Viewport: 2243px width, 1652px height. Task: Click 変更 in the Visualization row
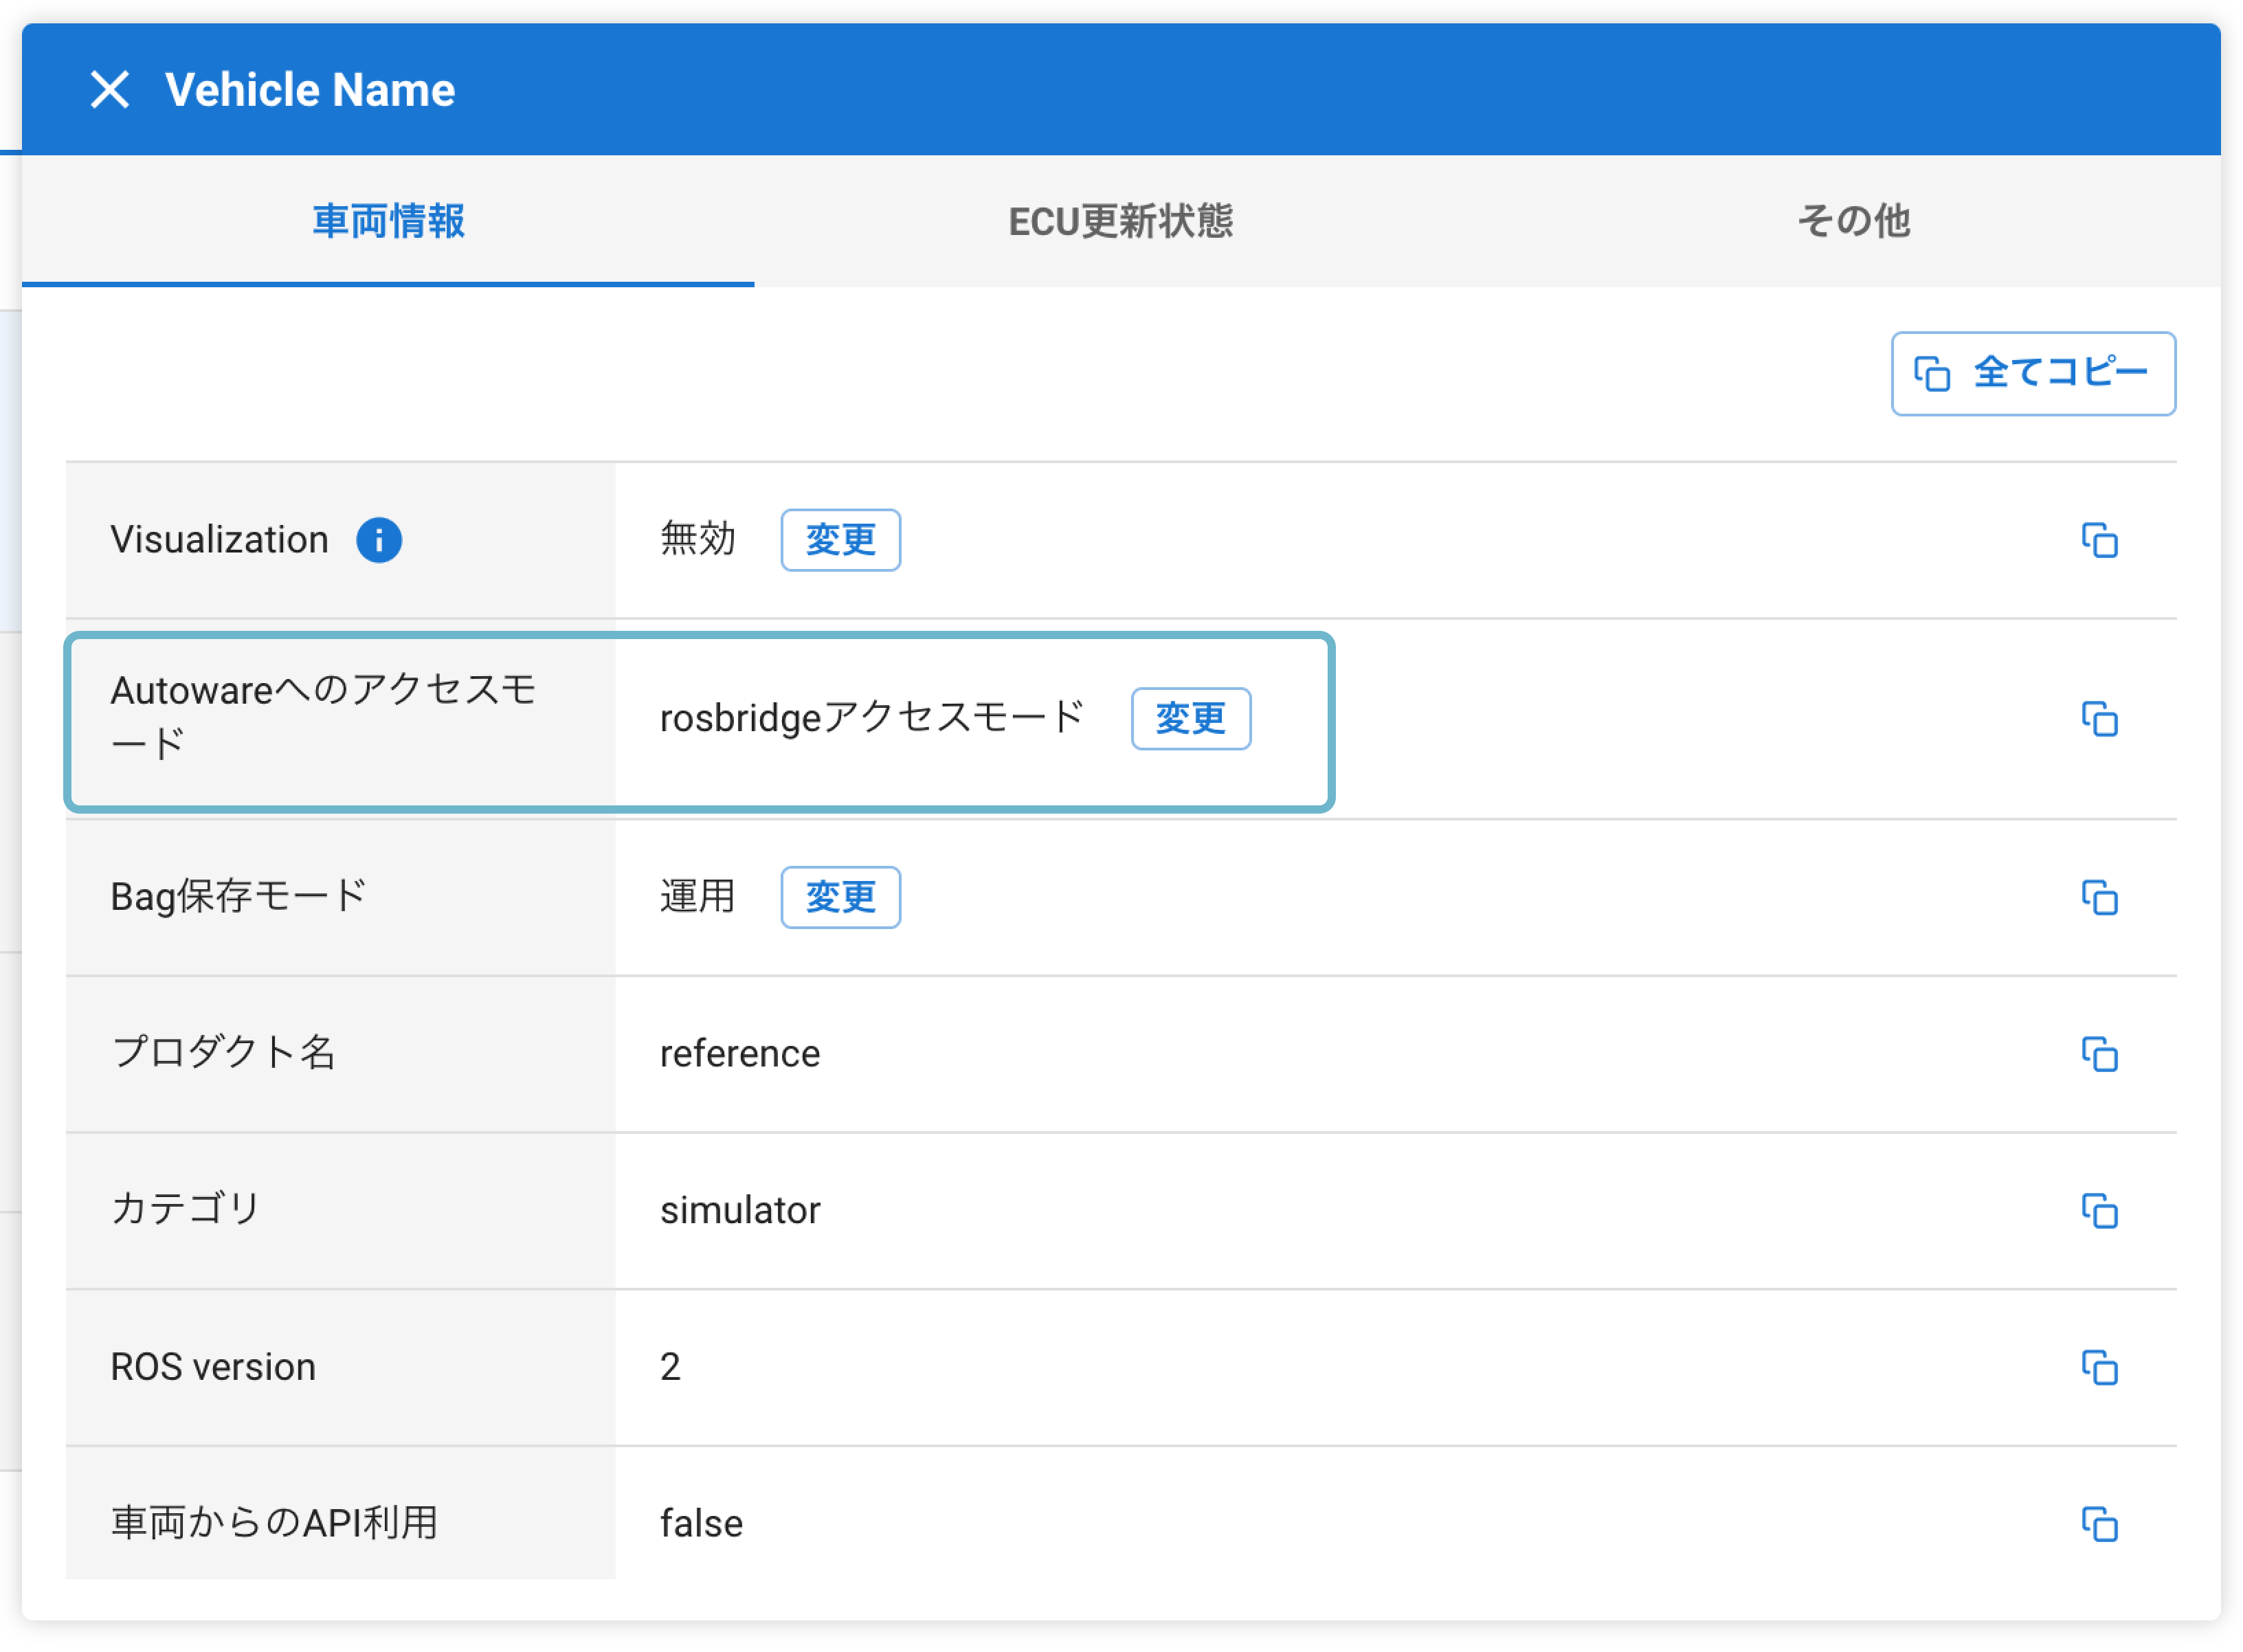tap(840, 540)
